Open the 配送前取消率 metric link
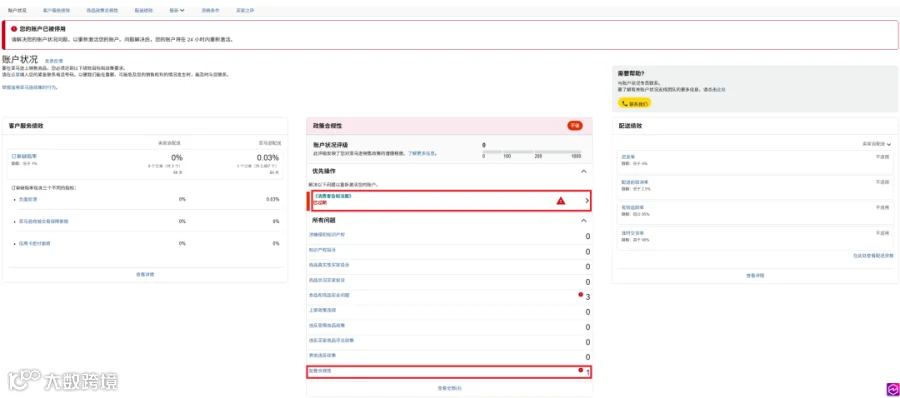 pos(634,182)
